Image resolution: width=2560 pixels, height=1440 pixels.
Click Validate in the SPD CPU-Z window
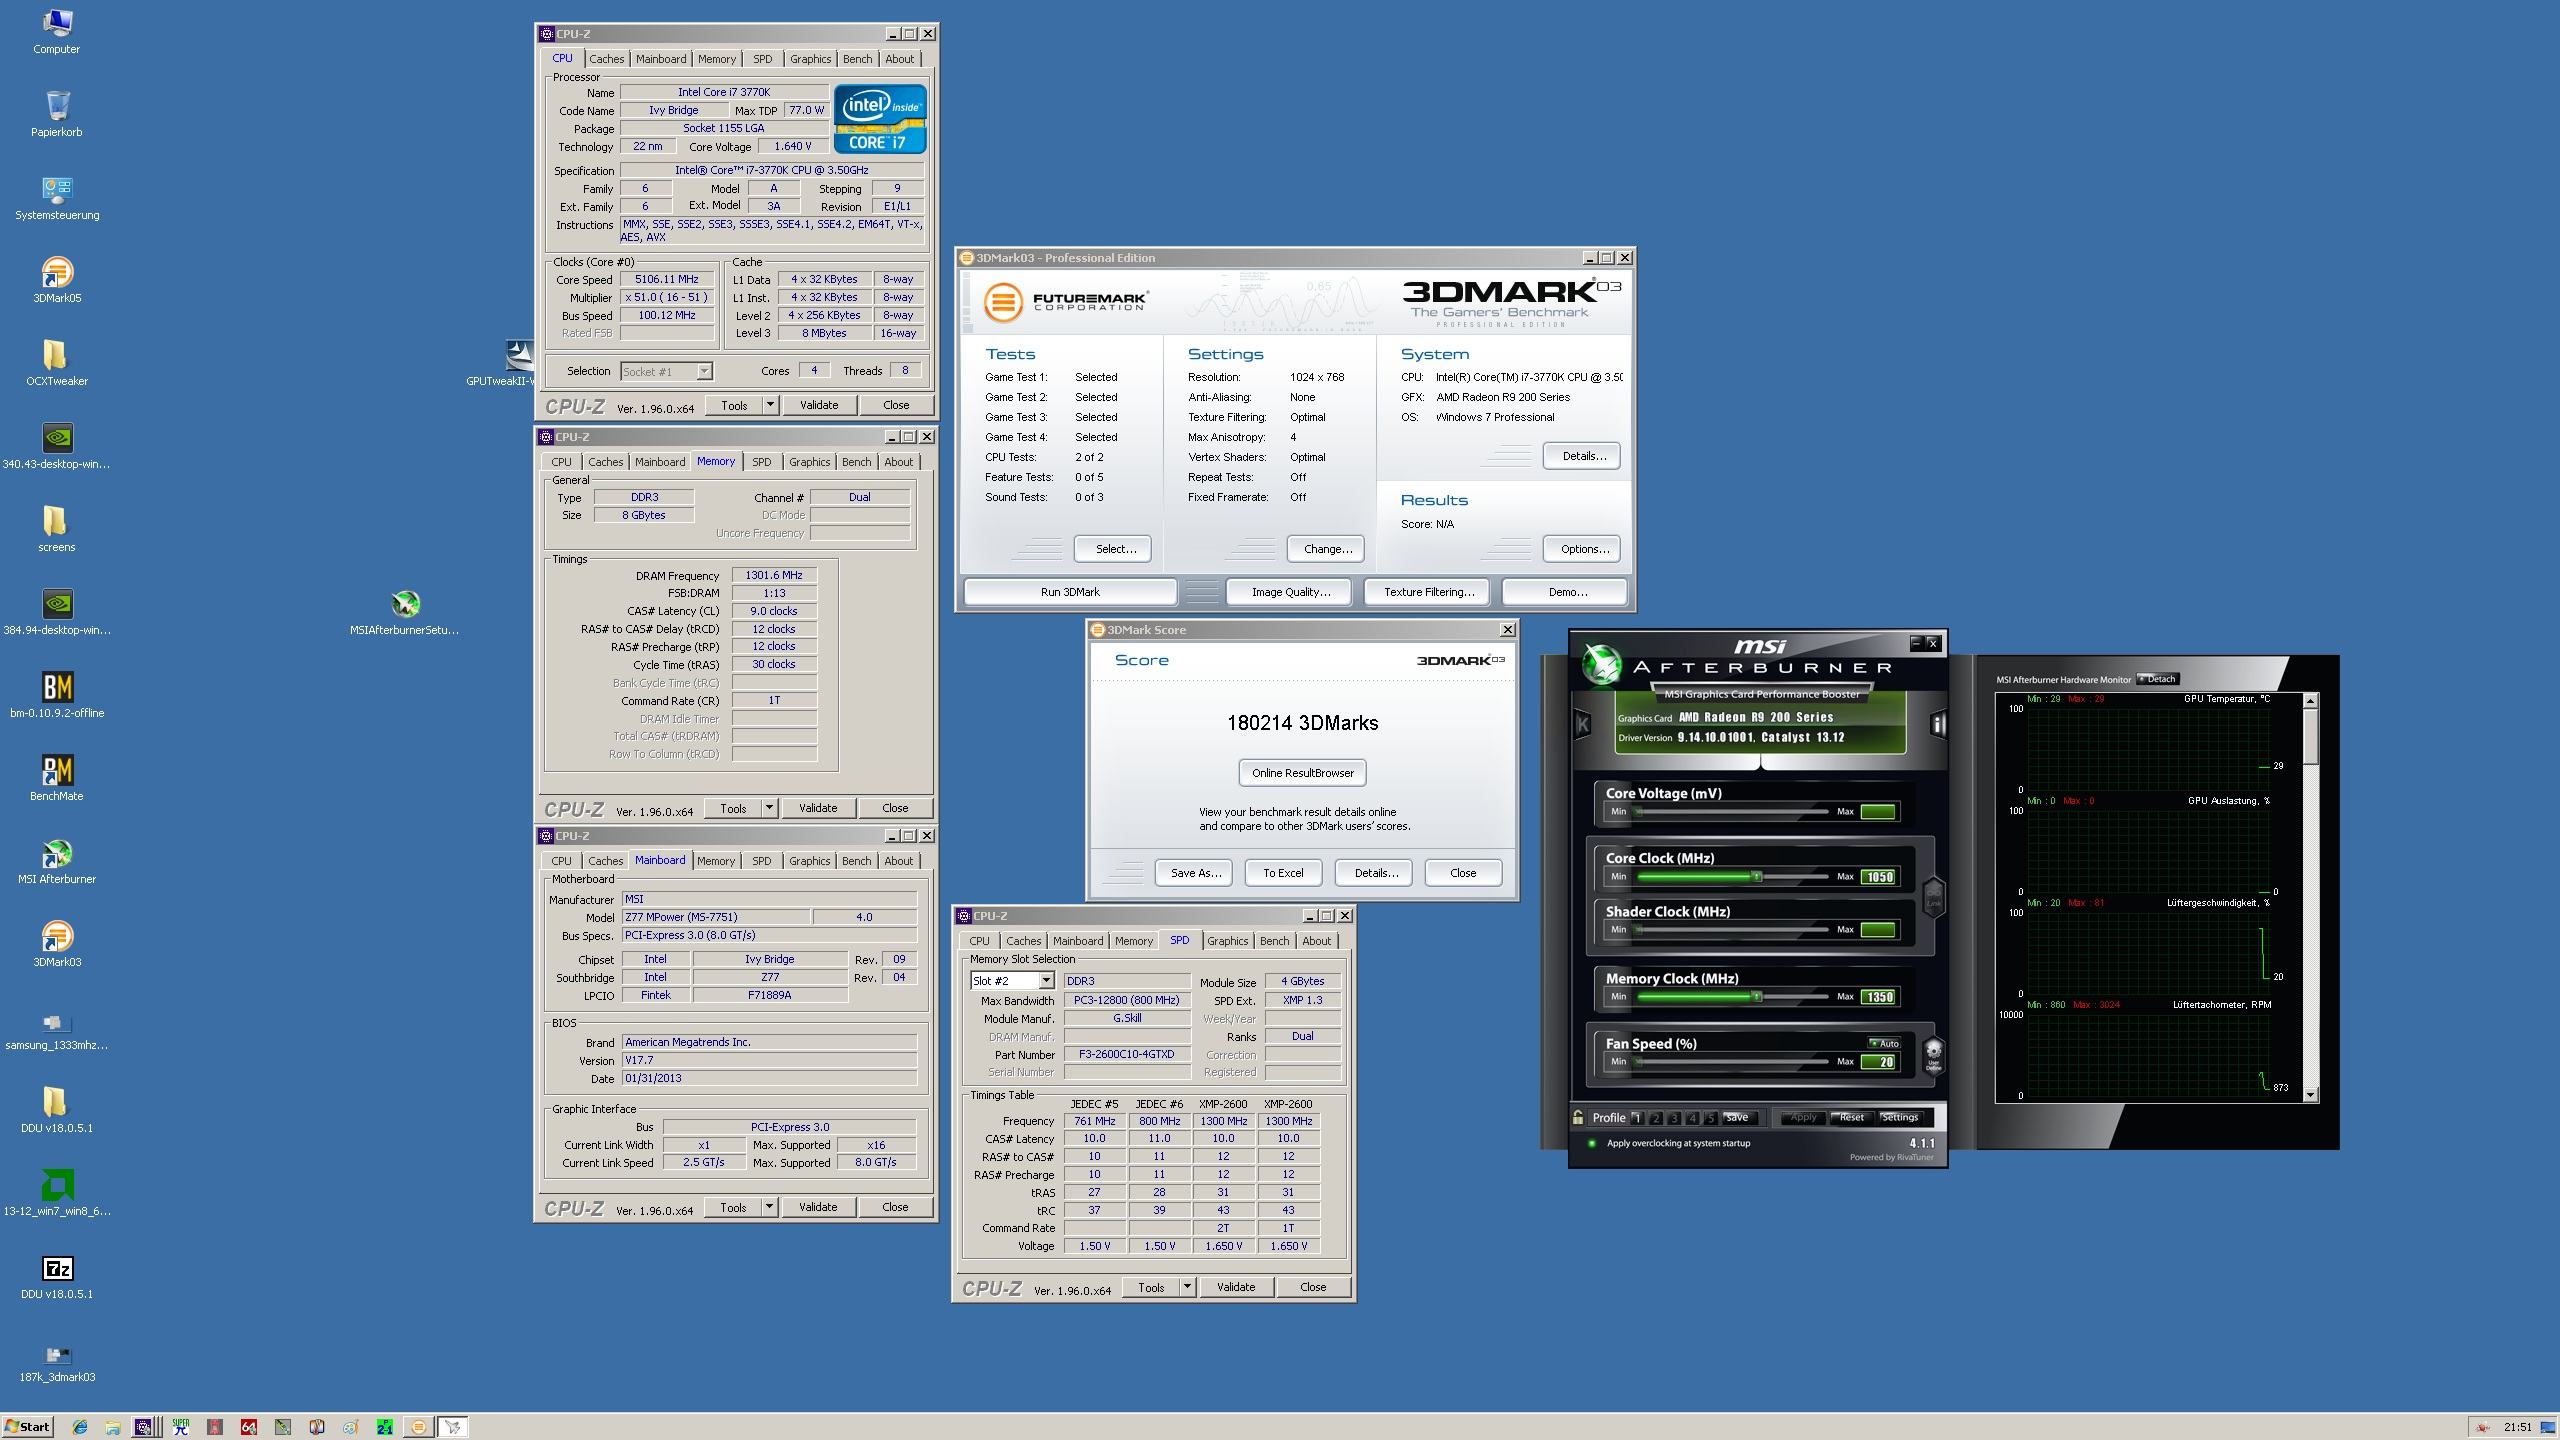pos(1236,1287)
